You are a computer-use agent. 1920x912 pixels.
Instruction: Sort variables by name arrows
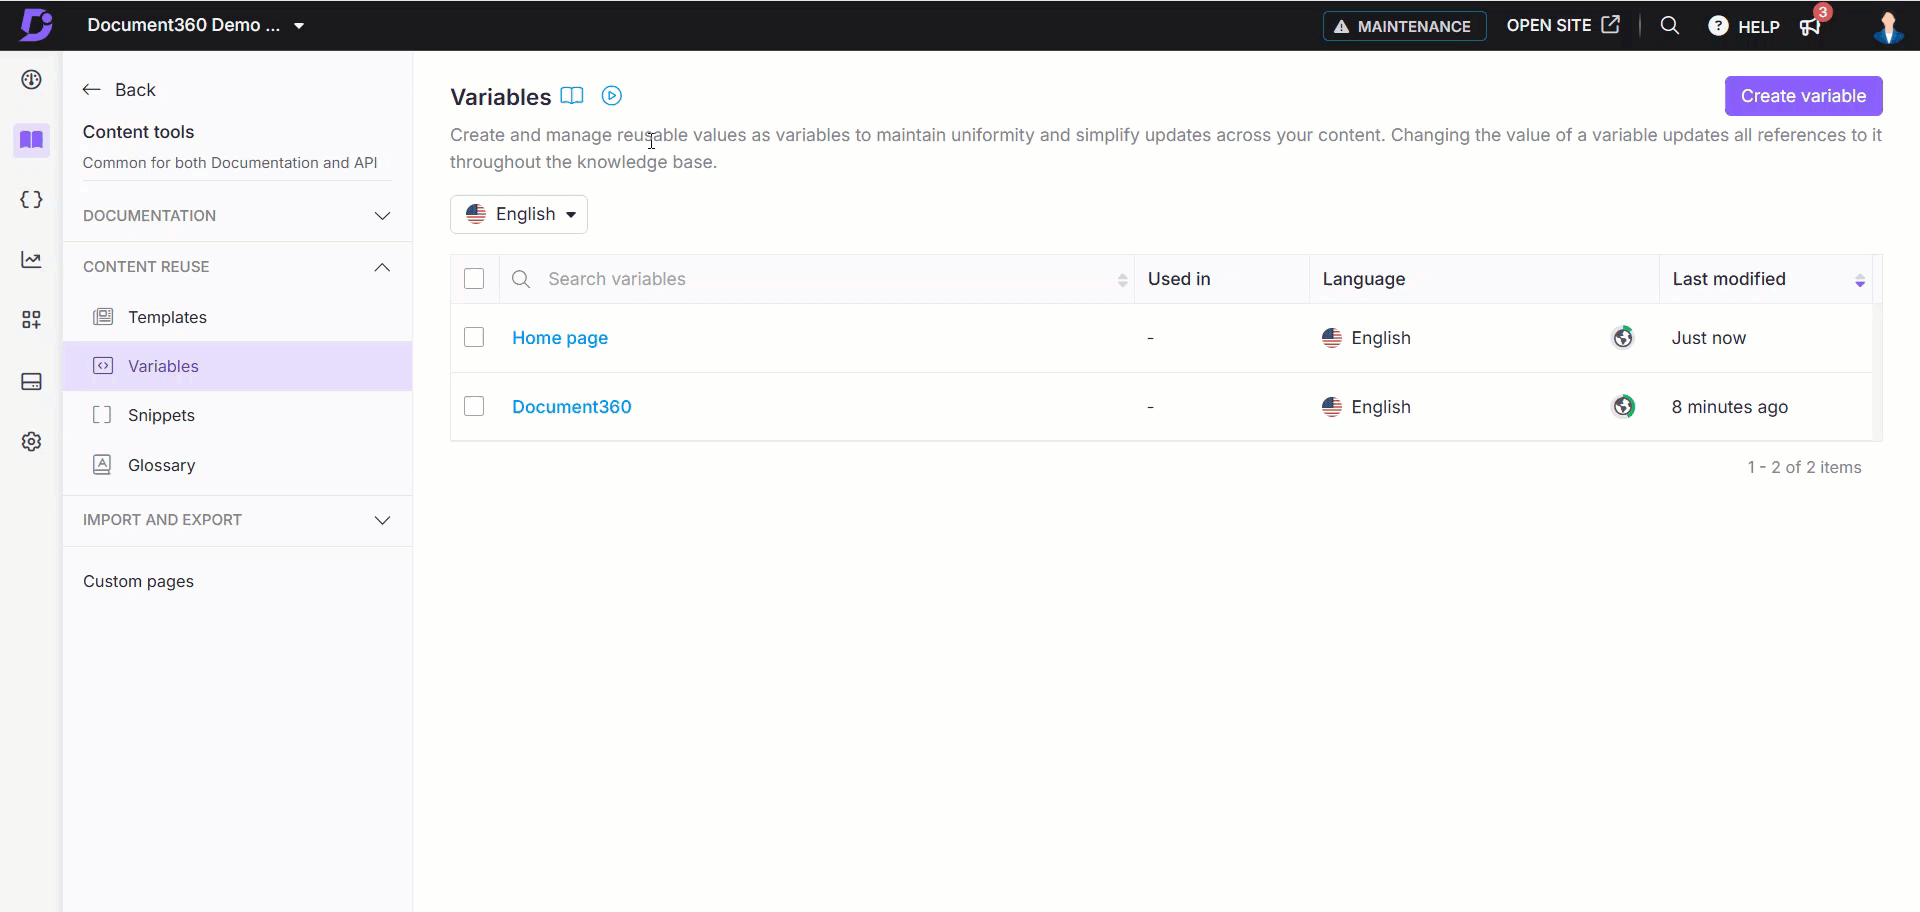pyautogui.click(x=1122, y=280)
